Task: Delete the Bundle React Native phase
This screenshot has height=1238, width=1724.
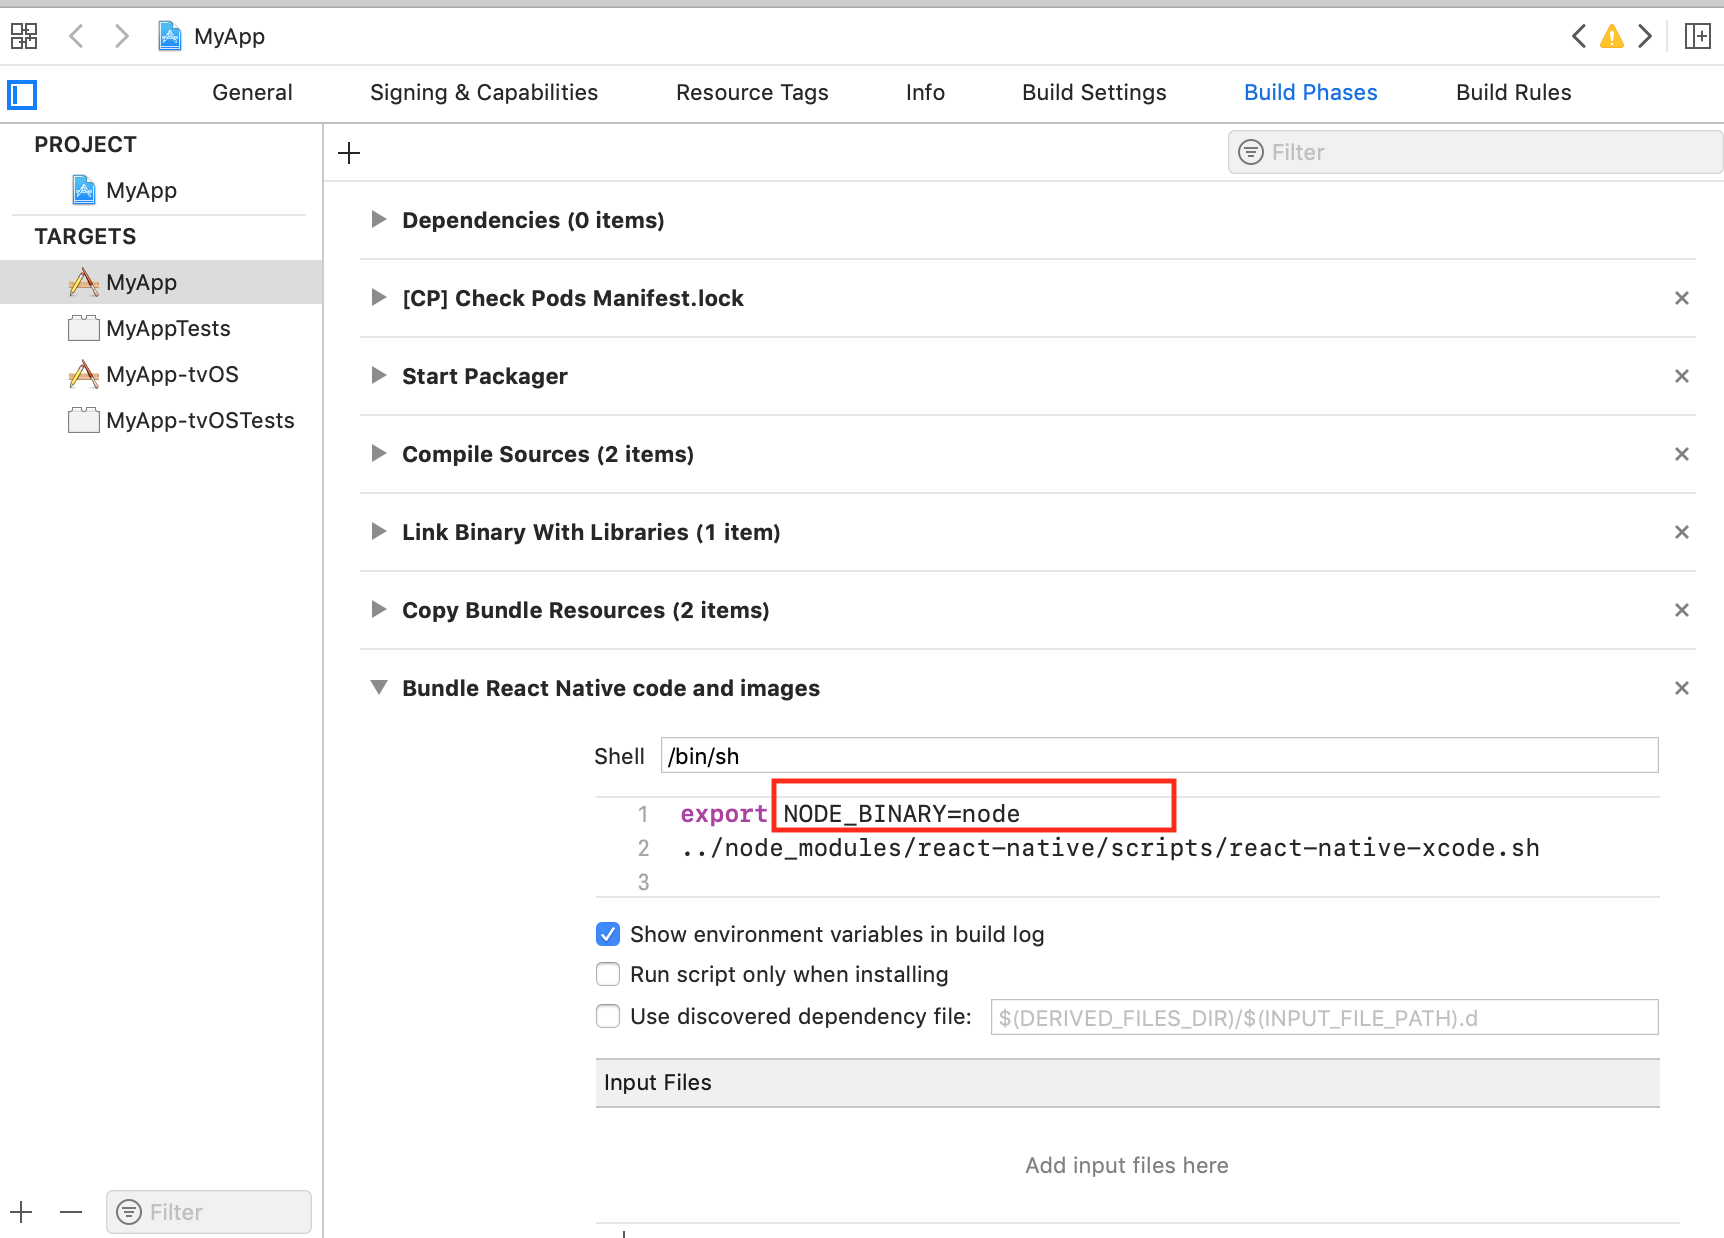Action: pyautogui.click(x=1682, y=688)
